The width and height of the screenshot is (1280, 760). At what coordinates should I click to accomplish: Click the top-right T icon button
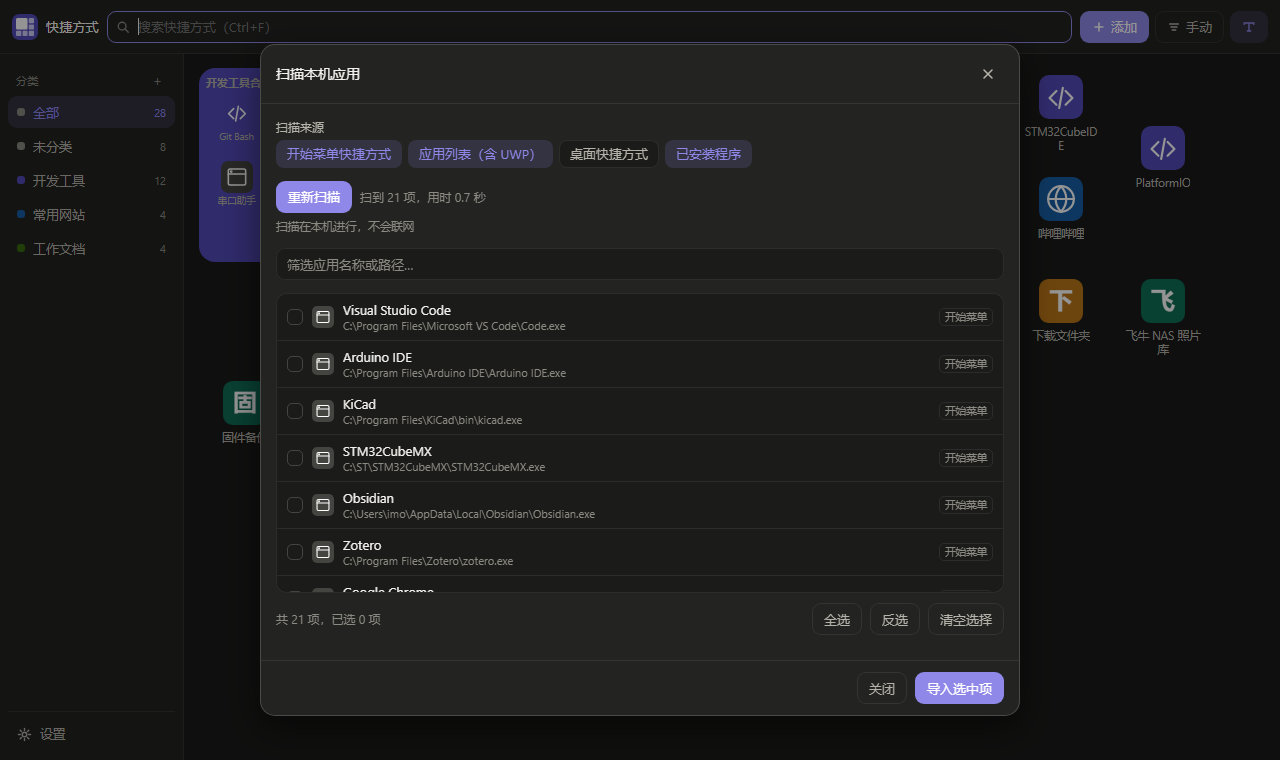(1249, 27)
